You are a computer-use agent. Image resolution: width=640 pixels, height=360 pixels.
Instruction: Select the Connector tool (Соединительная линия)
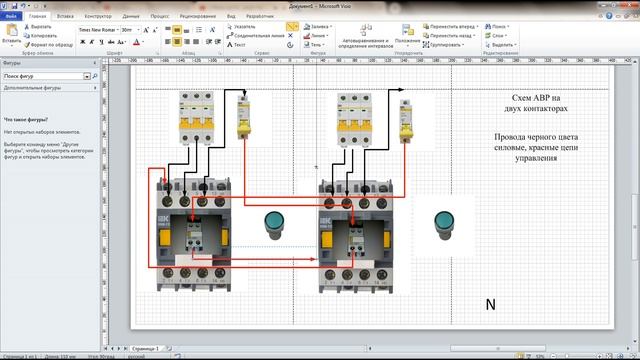256,36
